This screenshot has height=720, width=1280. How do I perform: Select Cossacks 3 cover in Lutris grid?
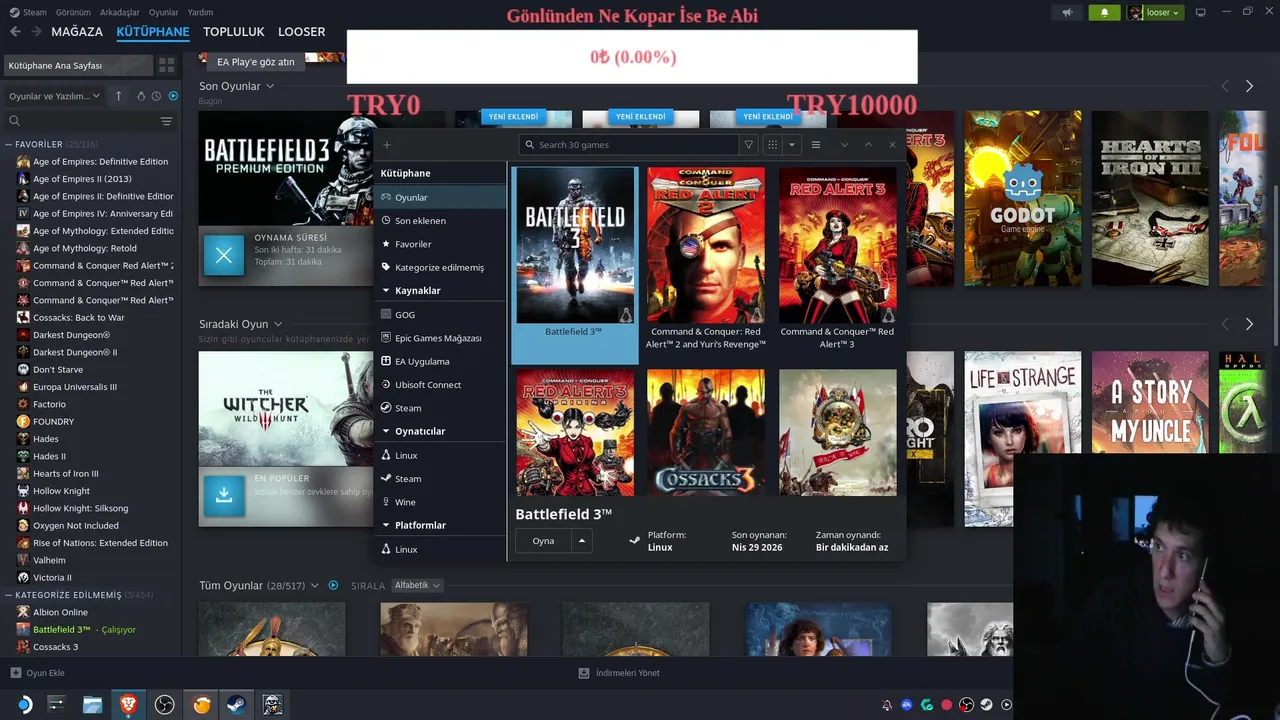coord(706,433)
